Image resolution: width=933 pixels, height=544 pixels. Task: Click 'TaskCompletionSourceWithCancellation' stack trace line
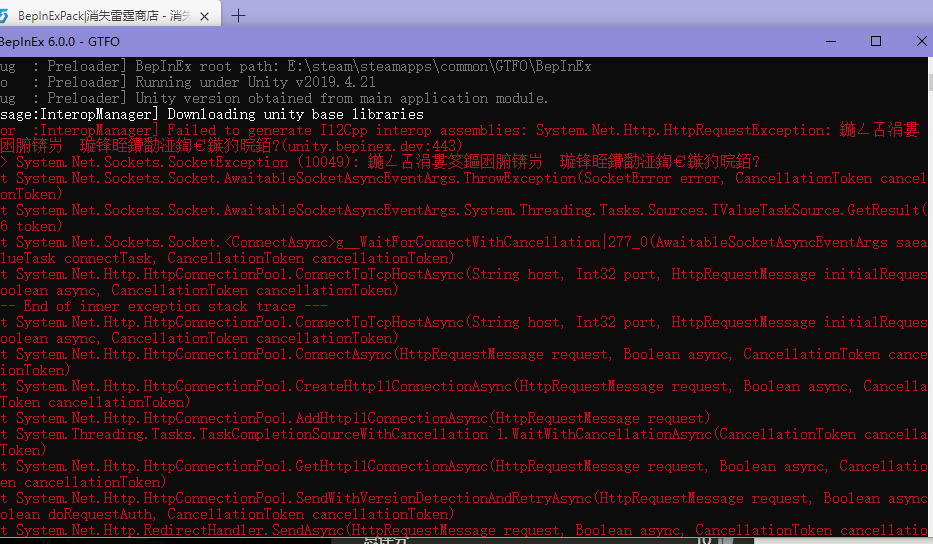[464, 434]
